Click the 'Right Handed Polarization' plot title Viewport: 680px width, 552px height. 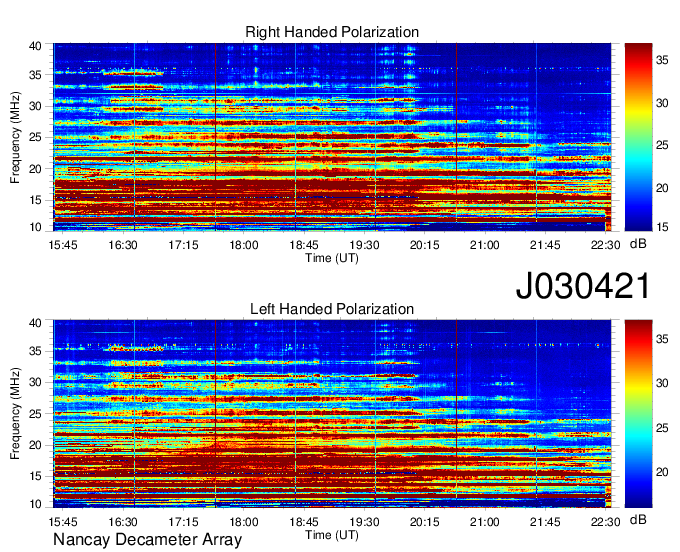click(332, 32)
